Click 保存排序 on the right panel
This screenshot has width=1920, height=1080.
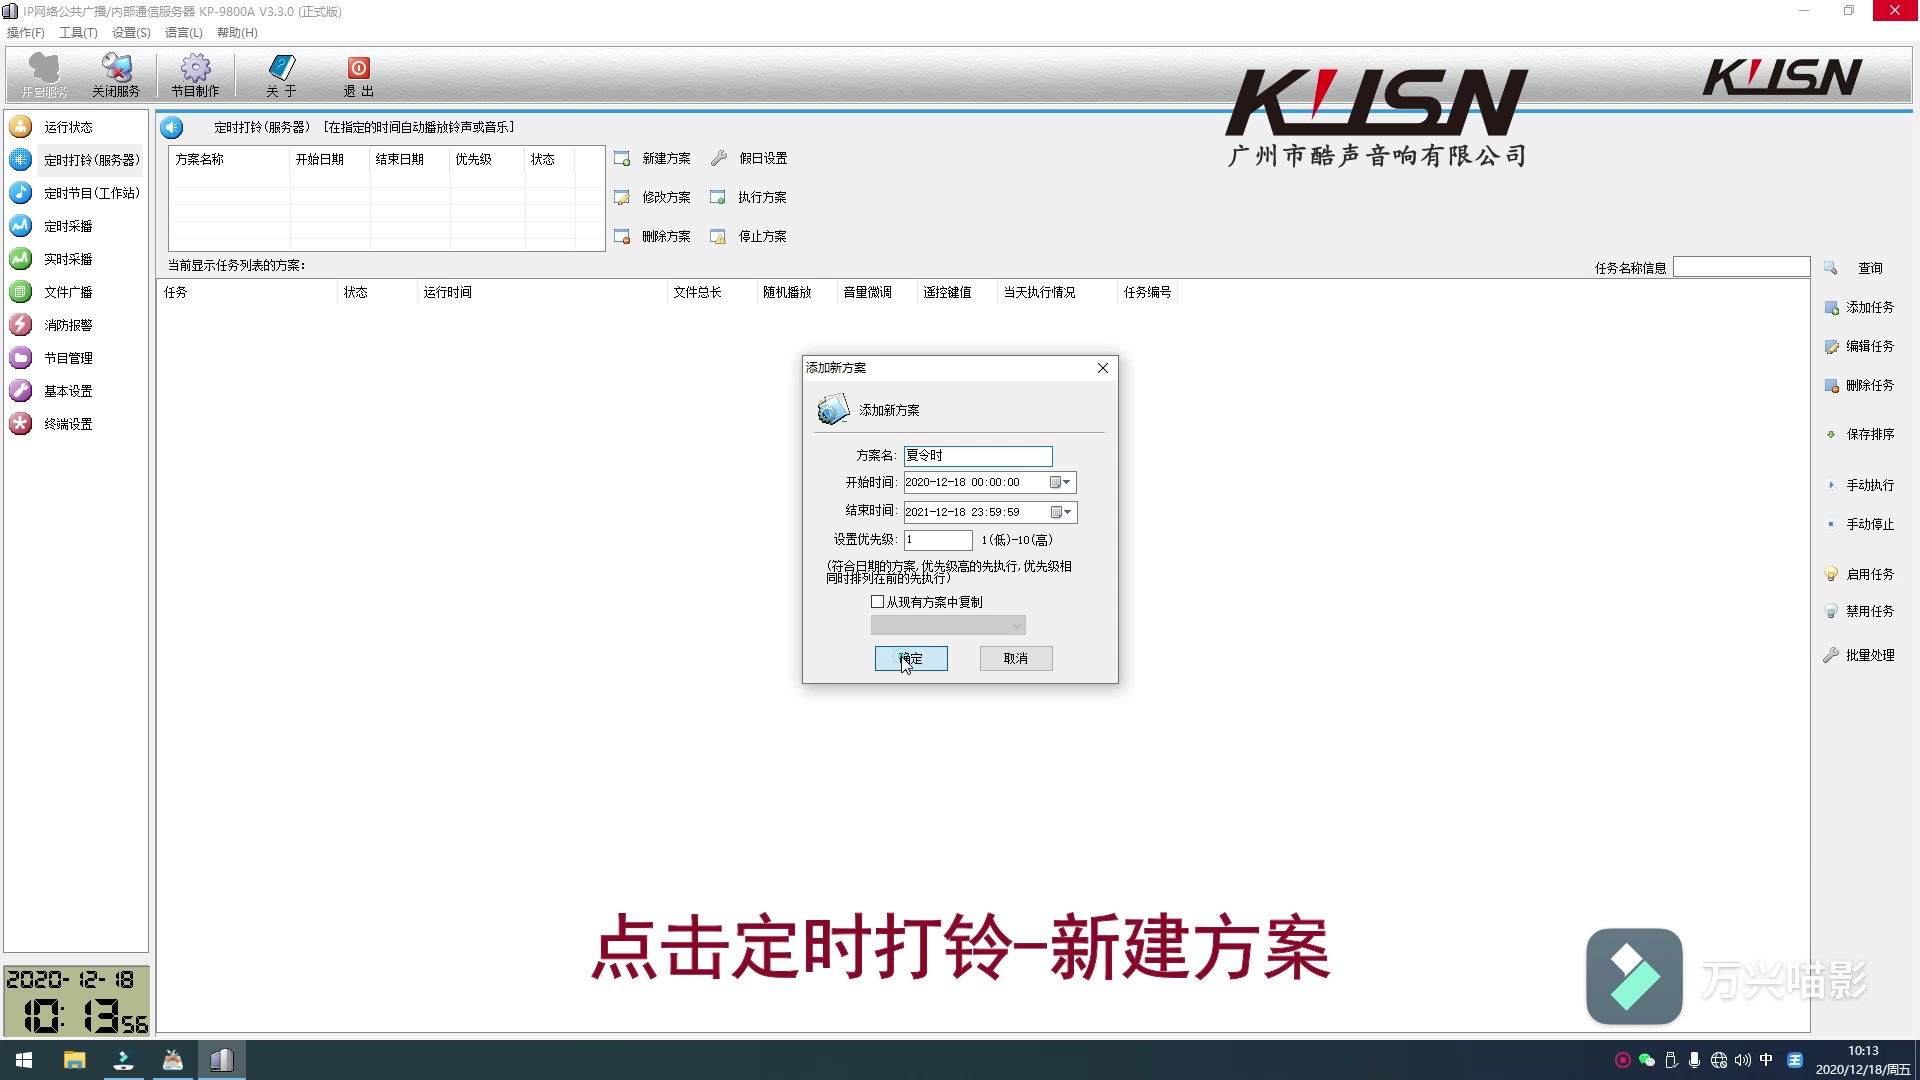(x=1860, y=434)
